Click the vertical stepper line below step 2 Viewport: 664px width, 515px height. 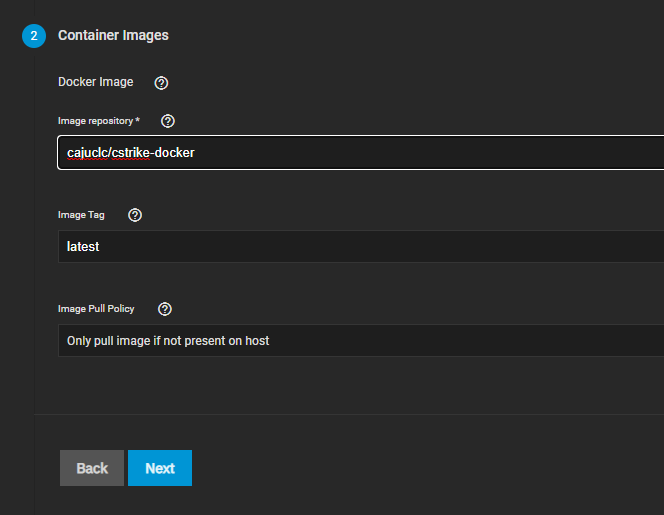(34, 250)
